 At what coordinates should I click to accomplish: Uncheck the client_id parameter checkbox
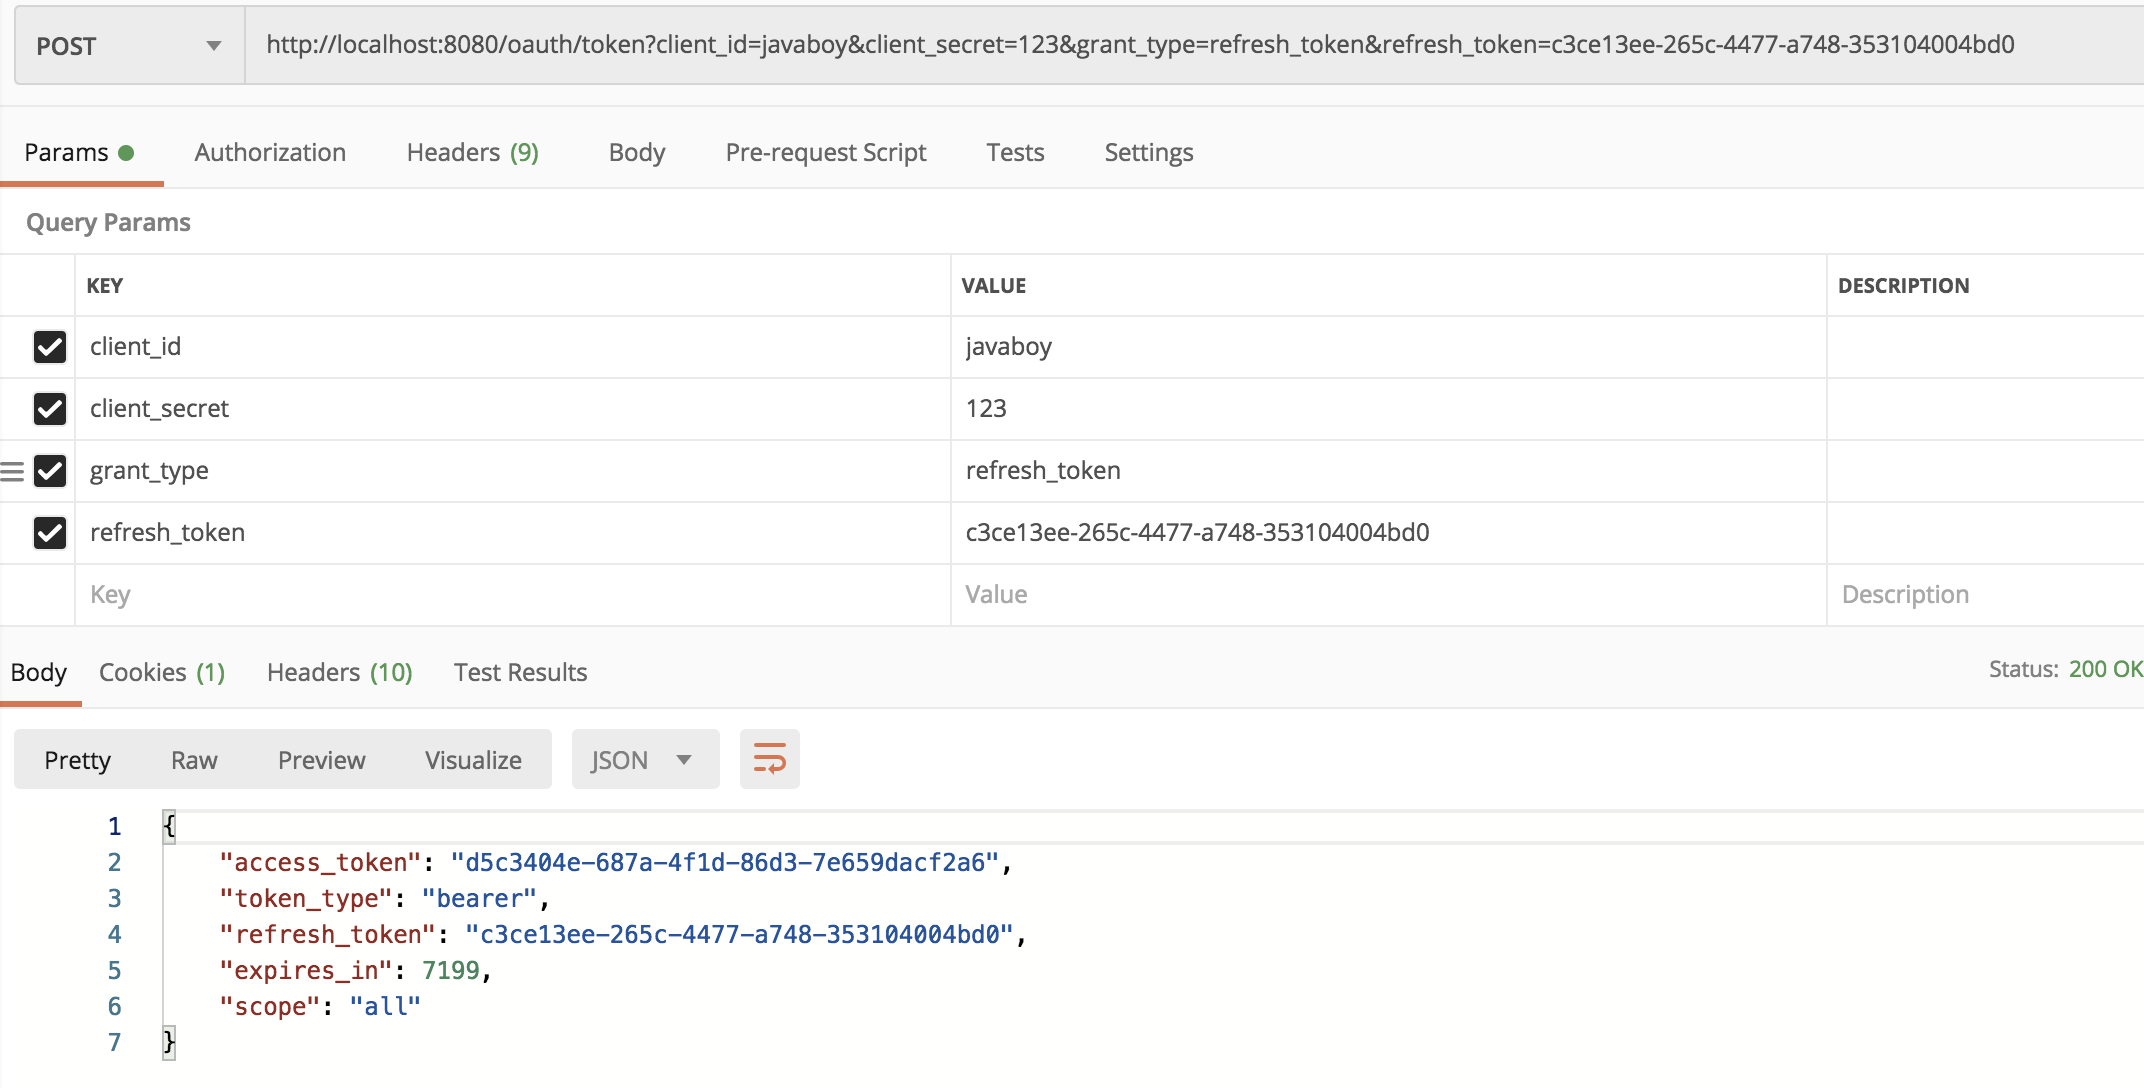pyautogui.click(x=50, y=347)
